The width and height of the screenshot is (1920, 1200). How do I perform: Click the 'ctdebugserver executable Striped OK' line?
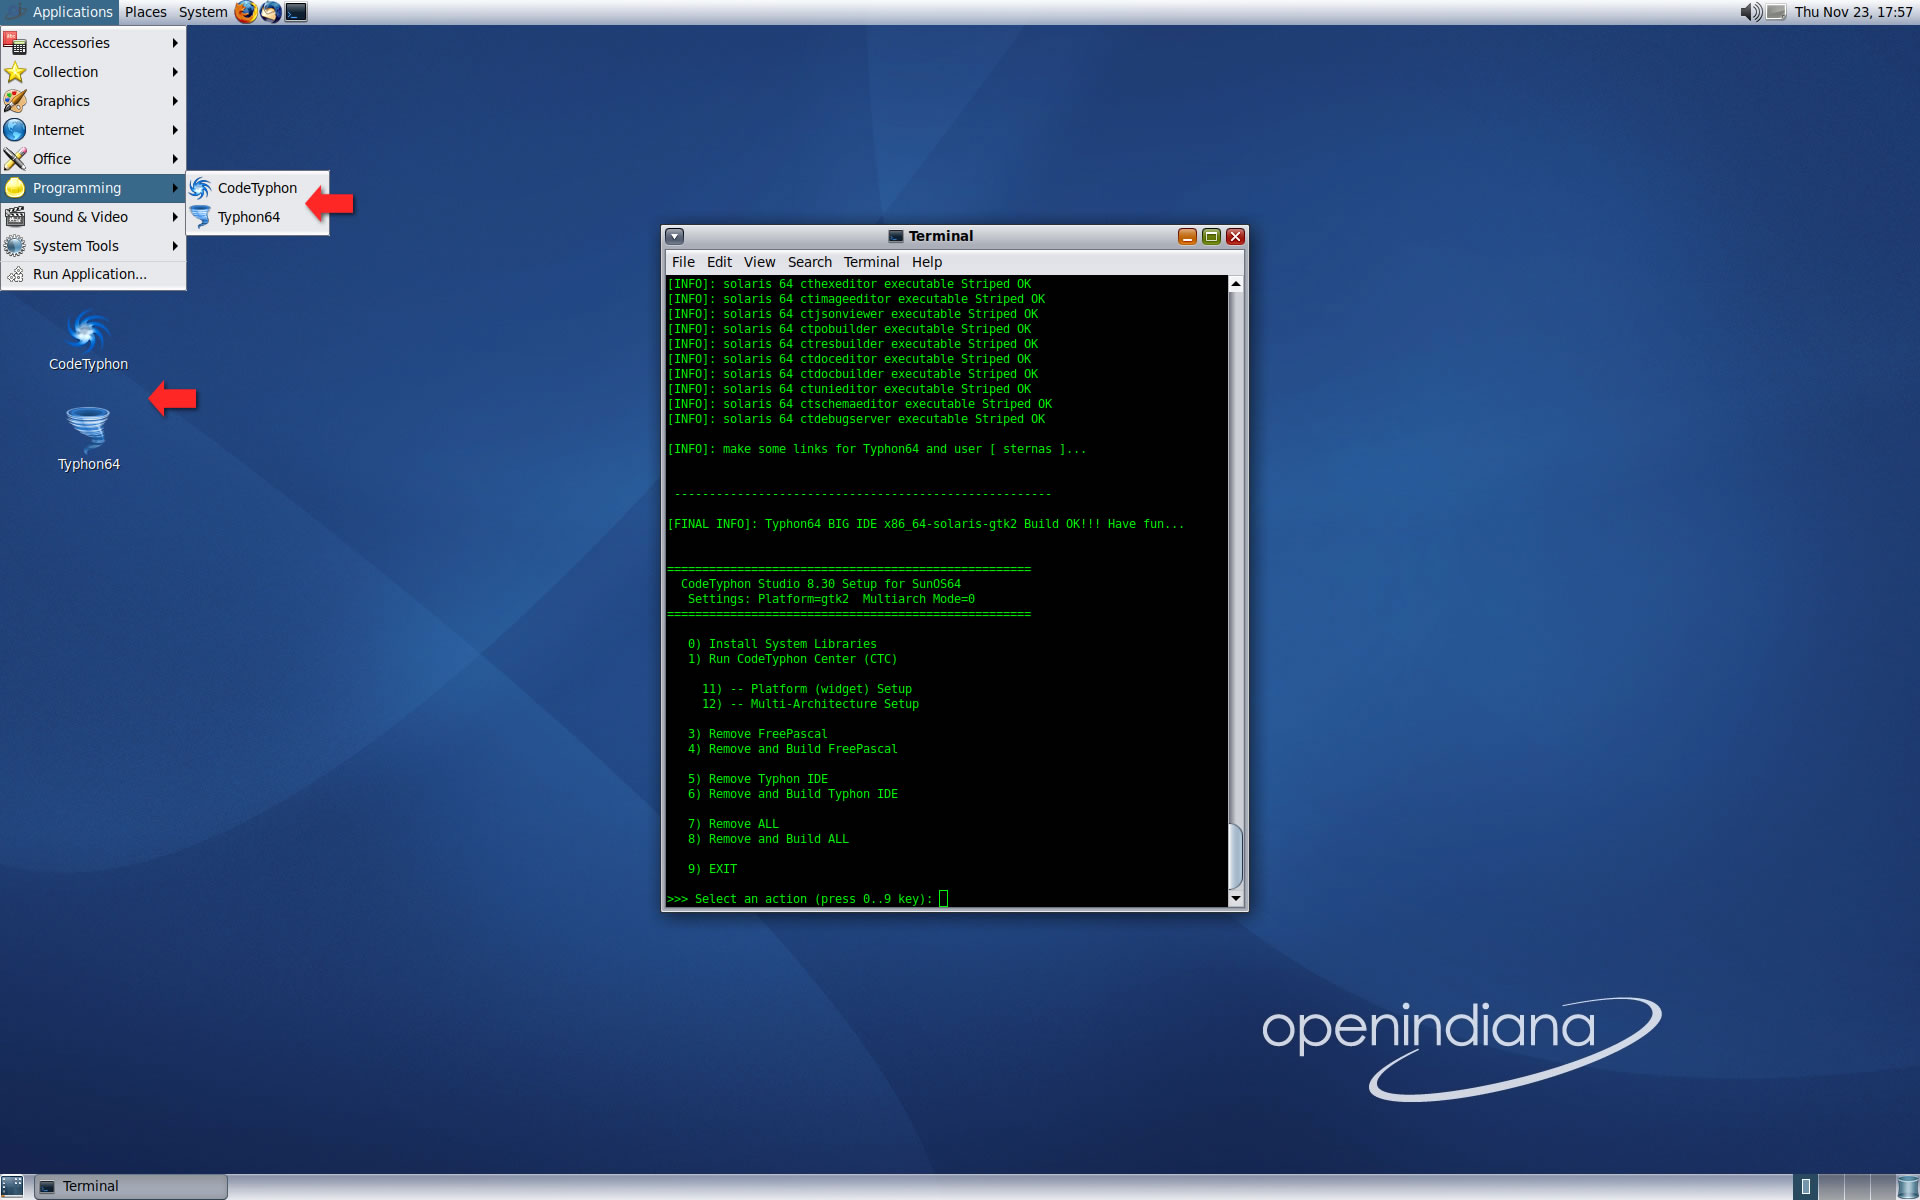click(x=856, y=419)
